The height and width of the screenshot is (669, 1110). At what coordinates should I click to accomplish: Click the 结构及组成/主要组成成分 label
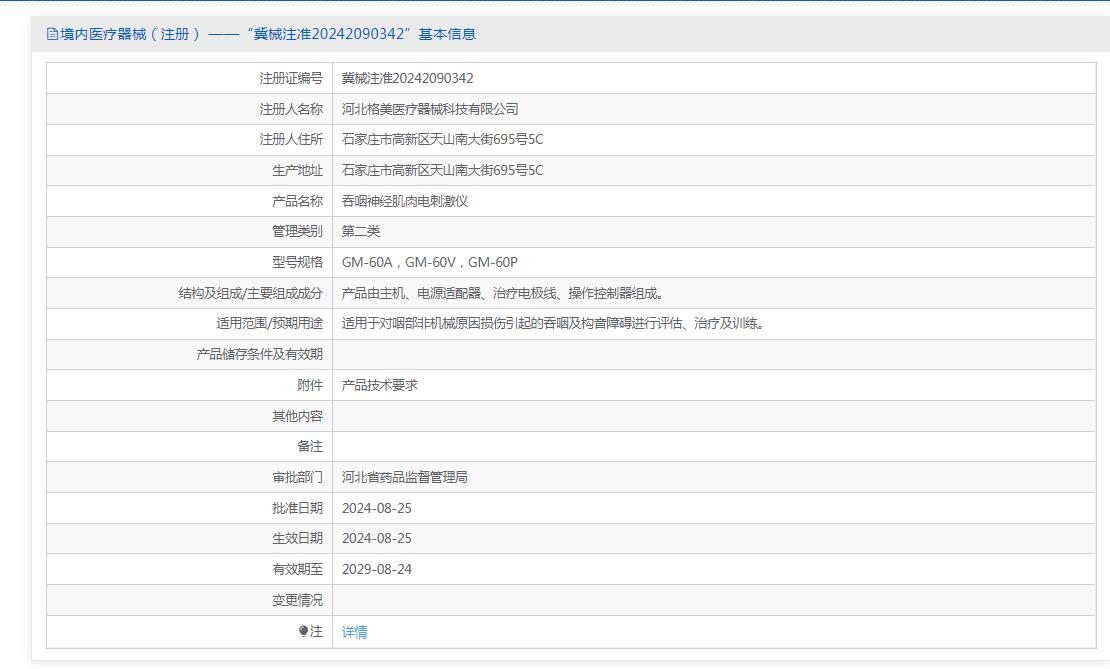click(x=251, y=293)
